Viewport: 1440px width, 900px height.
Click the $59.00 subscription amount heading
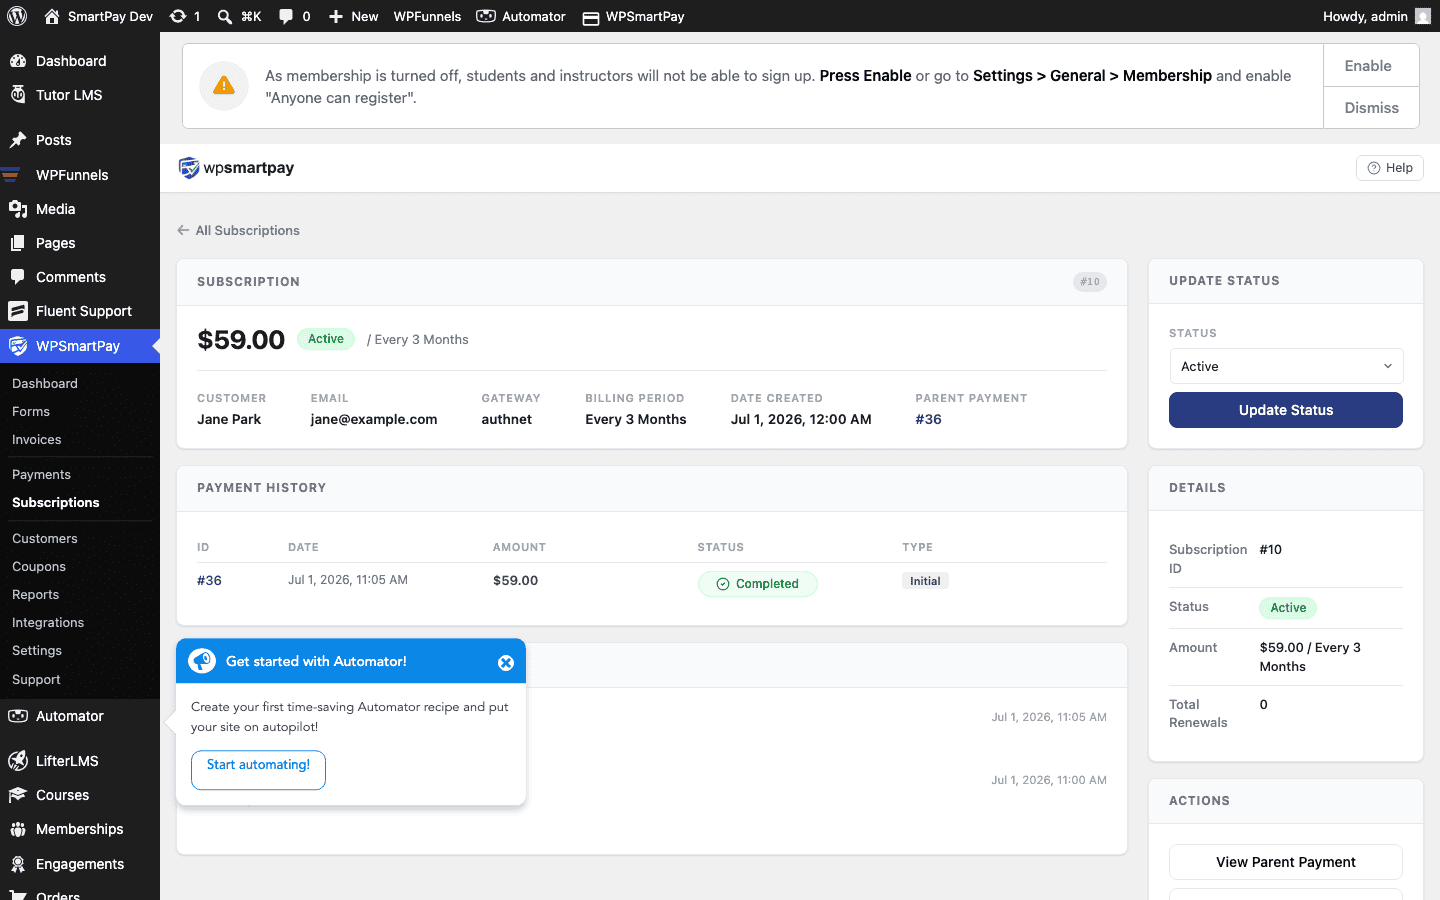(x=241, y=340)
